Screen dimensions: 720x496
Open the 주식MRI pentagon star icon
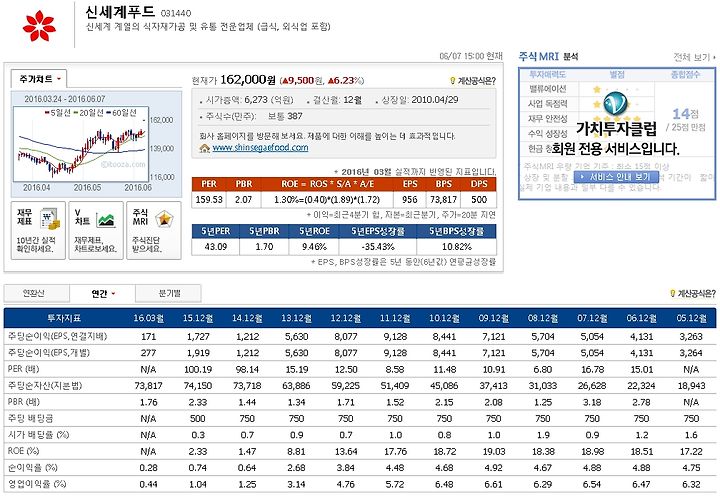pos(153,231)
